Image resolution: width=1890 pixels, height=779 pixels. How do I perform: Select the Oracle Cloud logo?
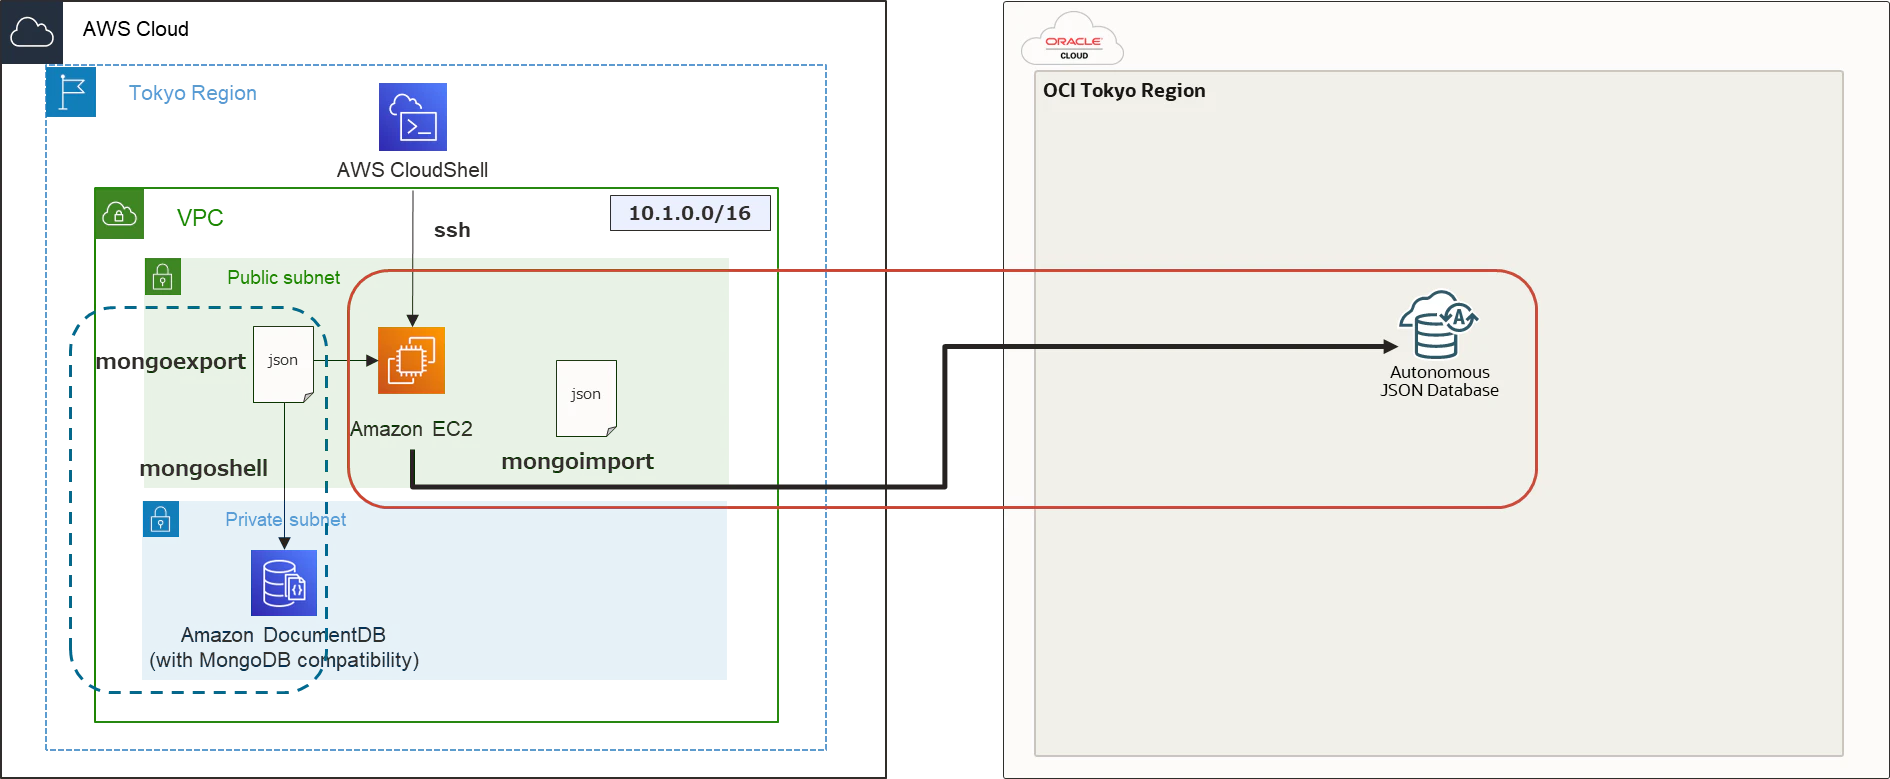click(1073, 40)
